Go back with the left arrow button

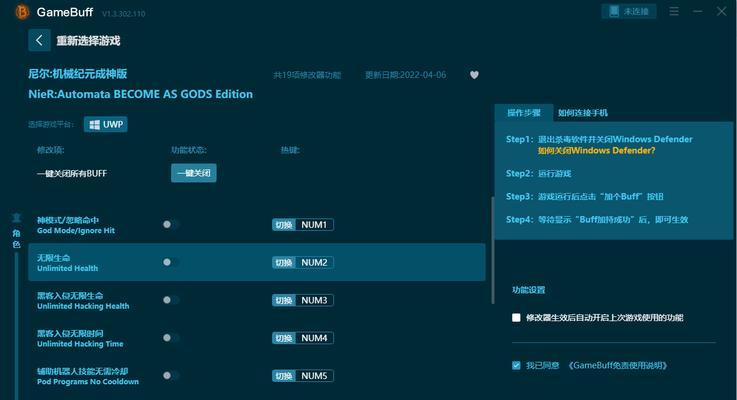pos(39,40)
